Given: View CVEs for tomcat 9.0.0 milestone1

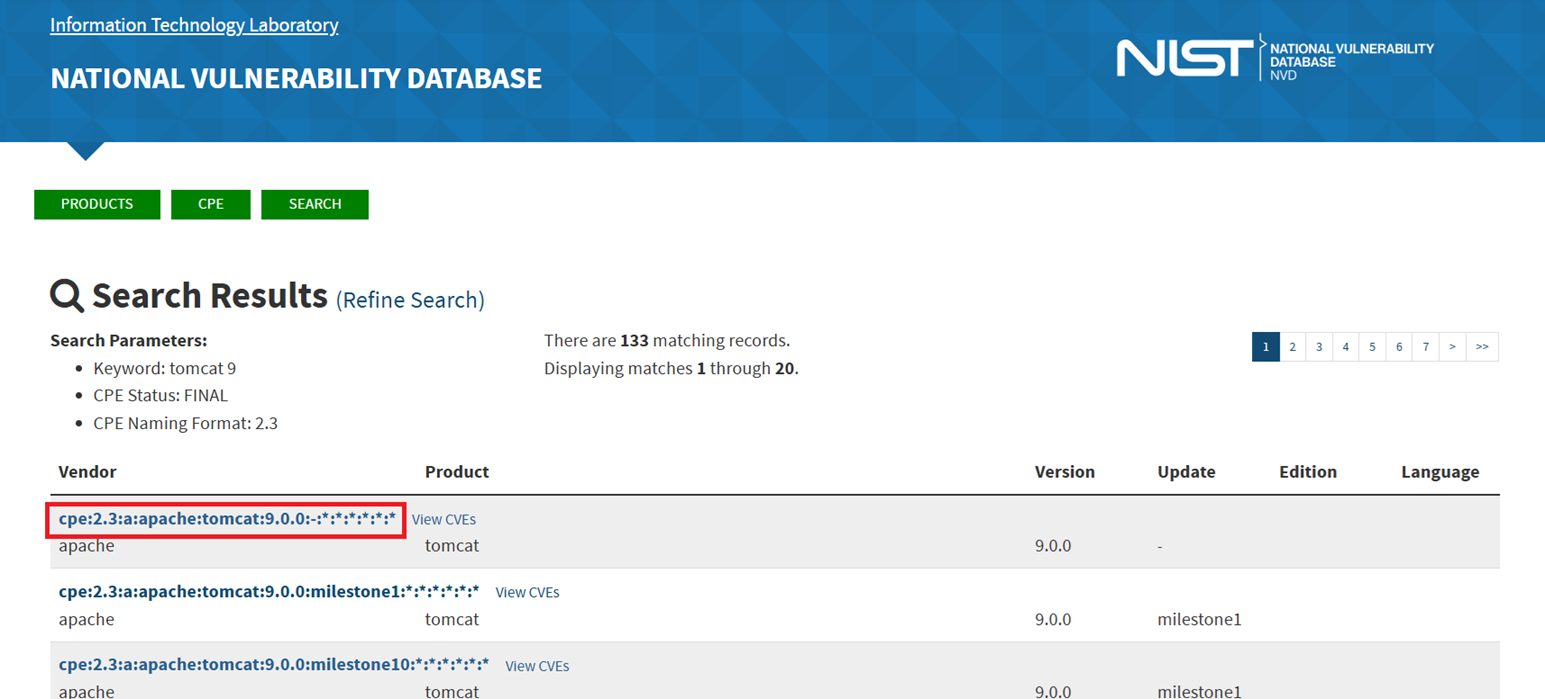Looking at the screenshot, I should pyautogui.click(x=527, y=593).
